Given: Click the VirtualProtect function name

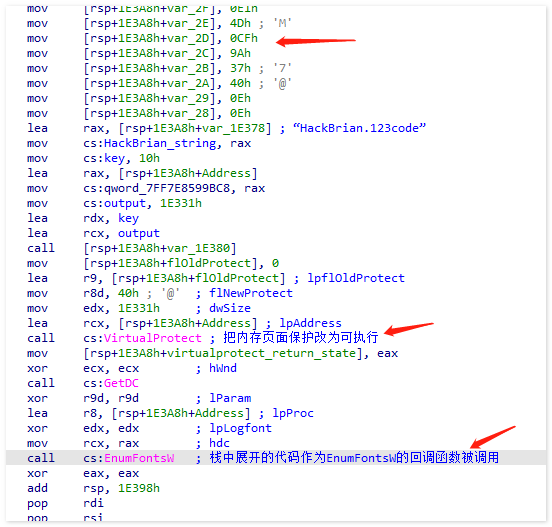Looking at the screenshot, I should (152, 338).
